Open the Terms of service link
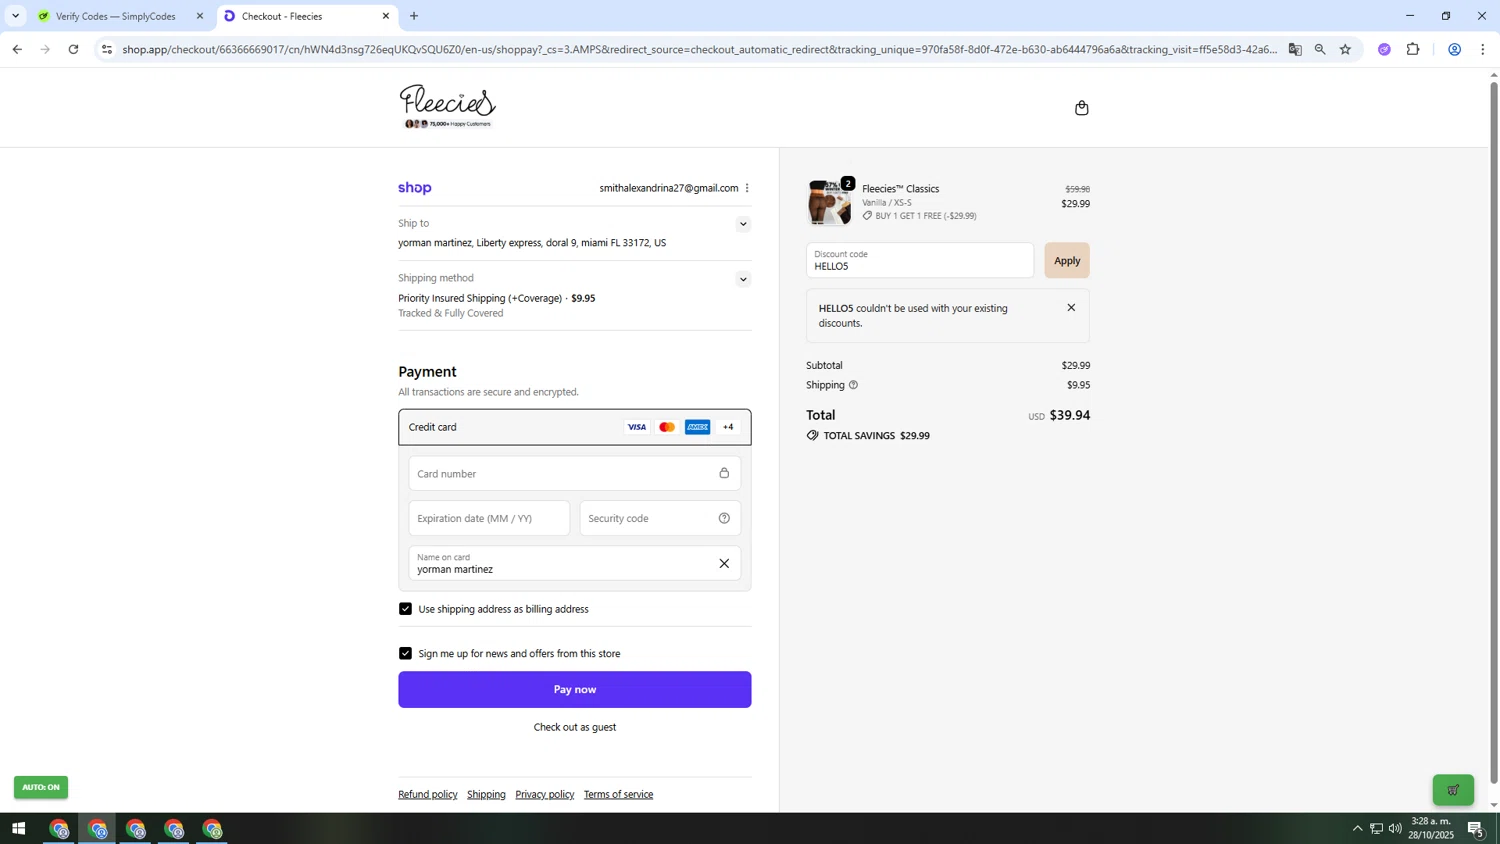This screenshot has height=844, width=1500. point(618,794)
